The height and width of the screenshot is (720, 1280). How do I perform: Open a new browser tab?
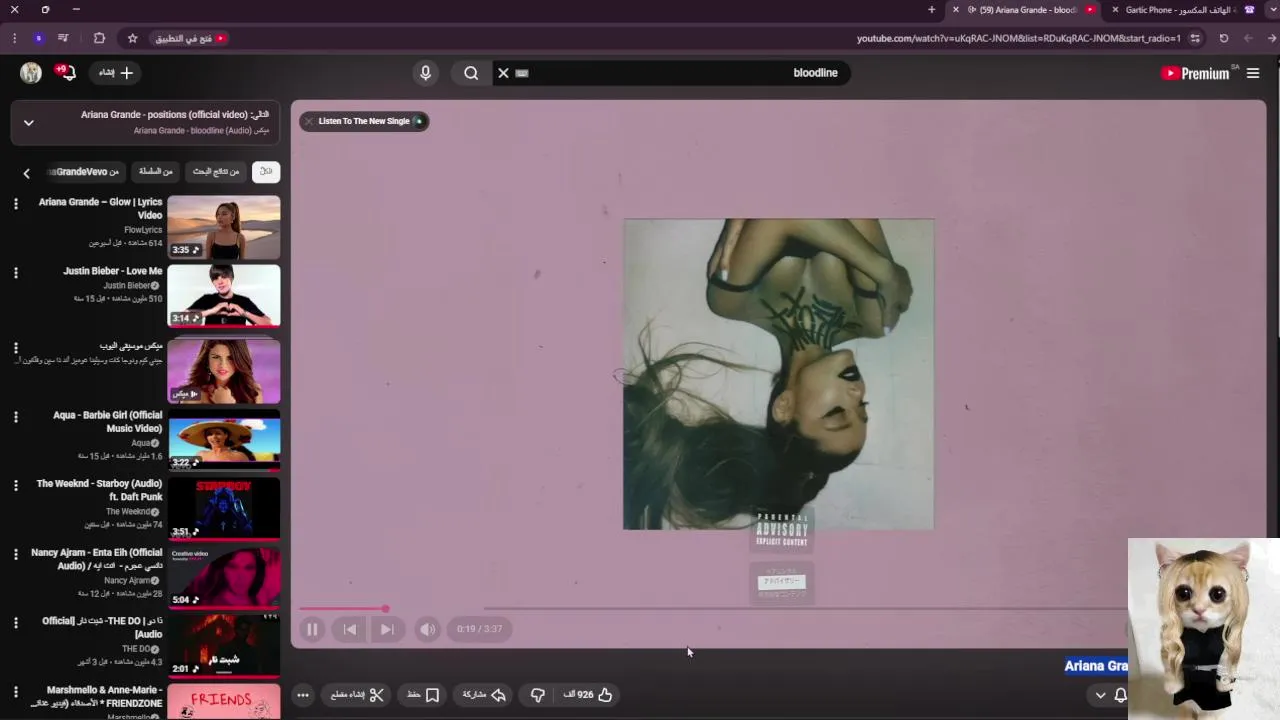[x=932, y=10]
